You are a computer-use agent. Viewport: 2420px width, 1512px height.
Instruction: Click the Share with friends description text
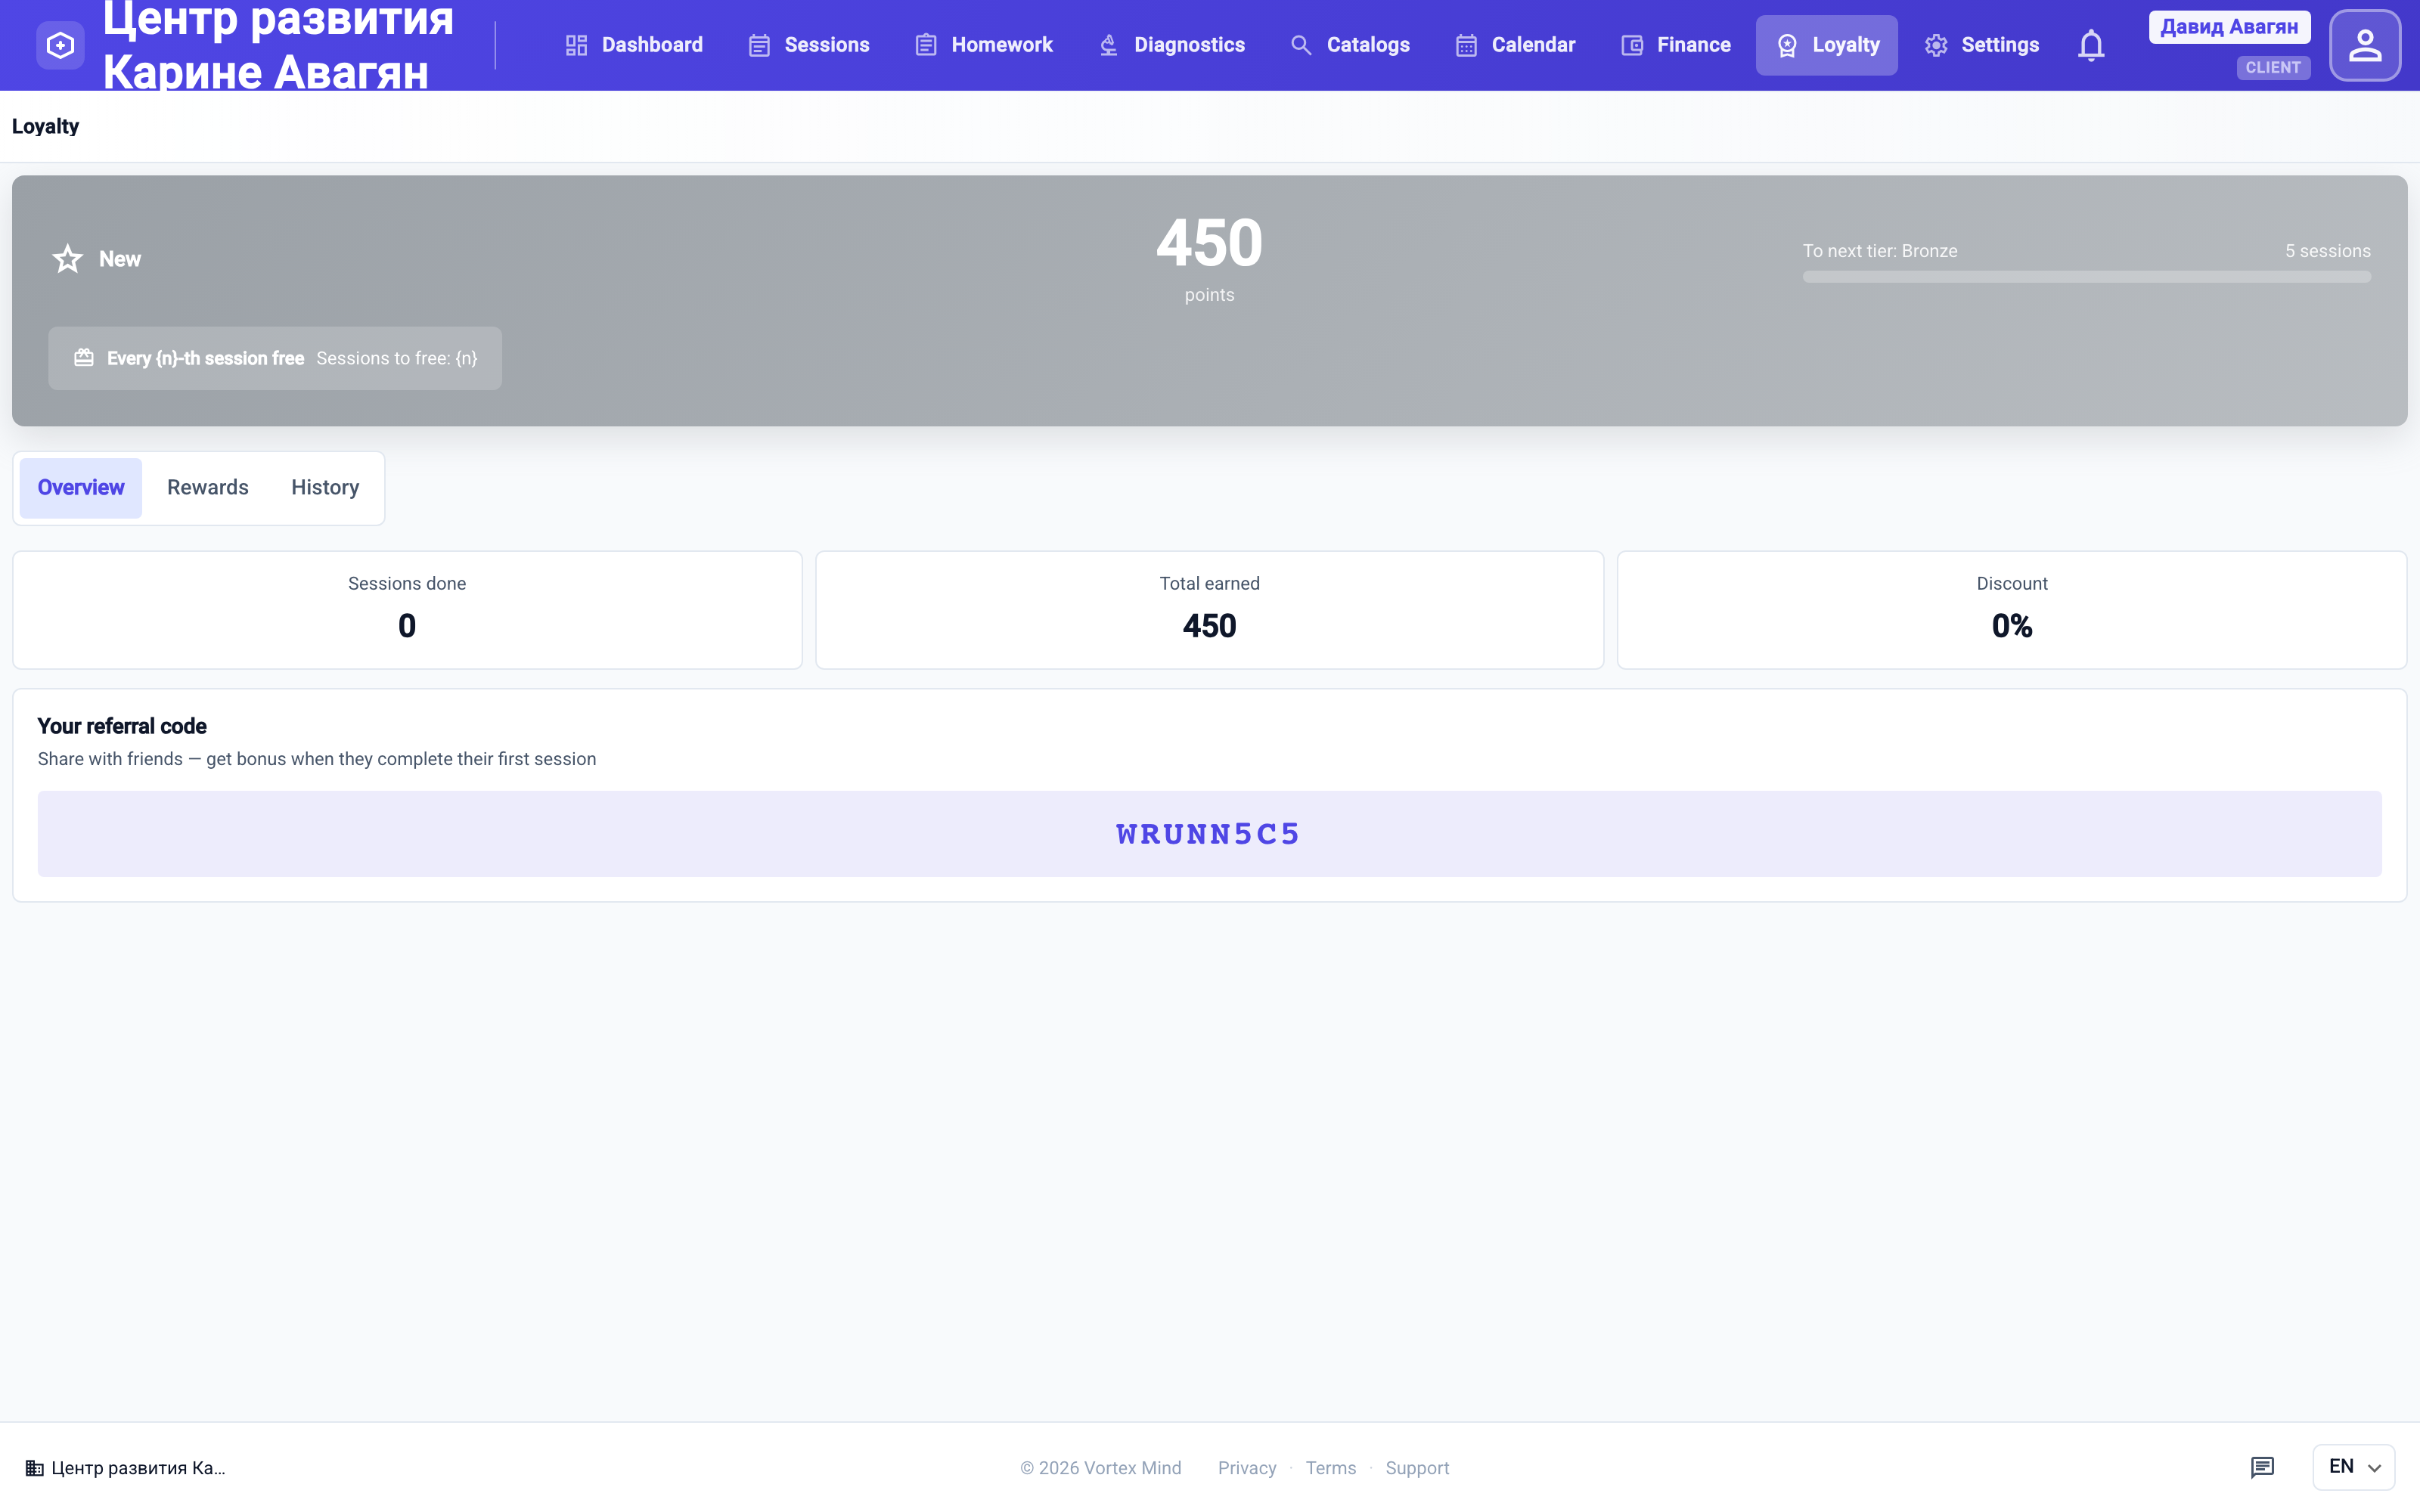[x=317, y=759]
